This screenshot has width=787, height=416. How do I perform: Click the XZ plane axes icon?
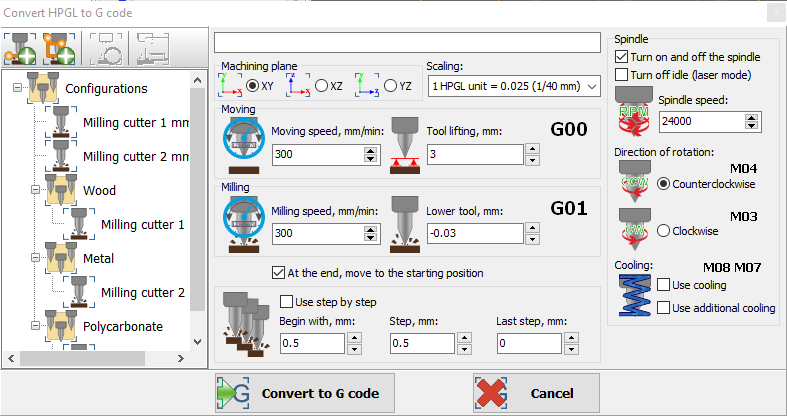point(299,85)
